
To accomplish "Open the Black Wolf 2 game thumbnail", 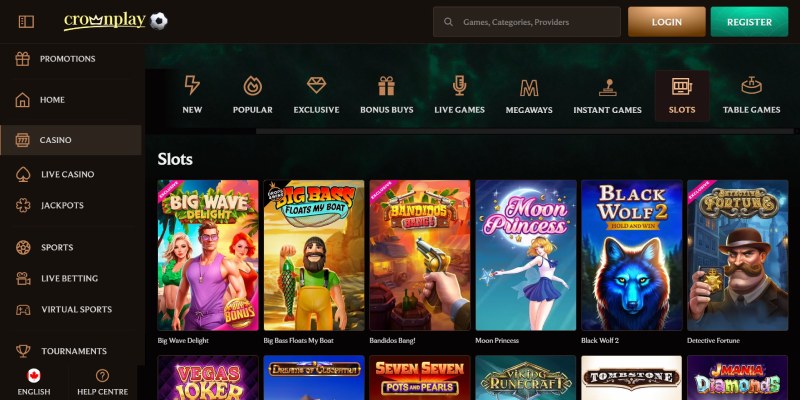I will click(632, 255).
